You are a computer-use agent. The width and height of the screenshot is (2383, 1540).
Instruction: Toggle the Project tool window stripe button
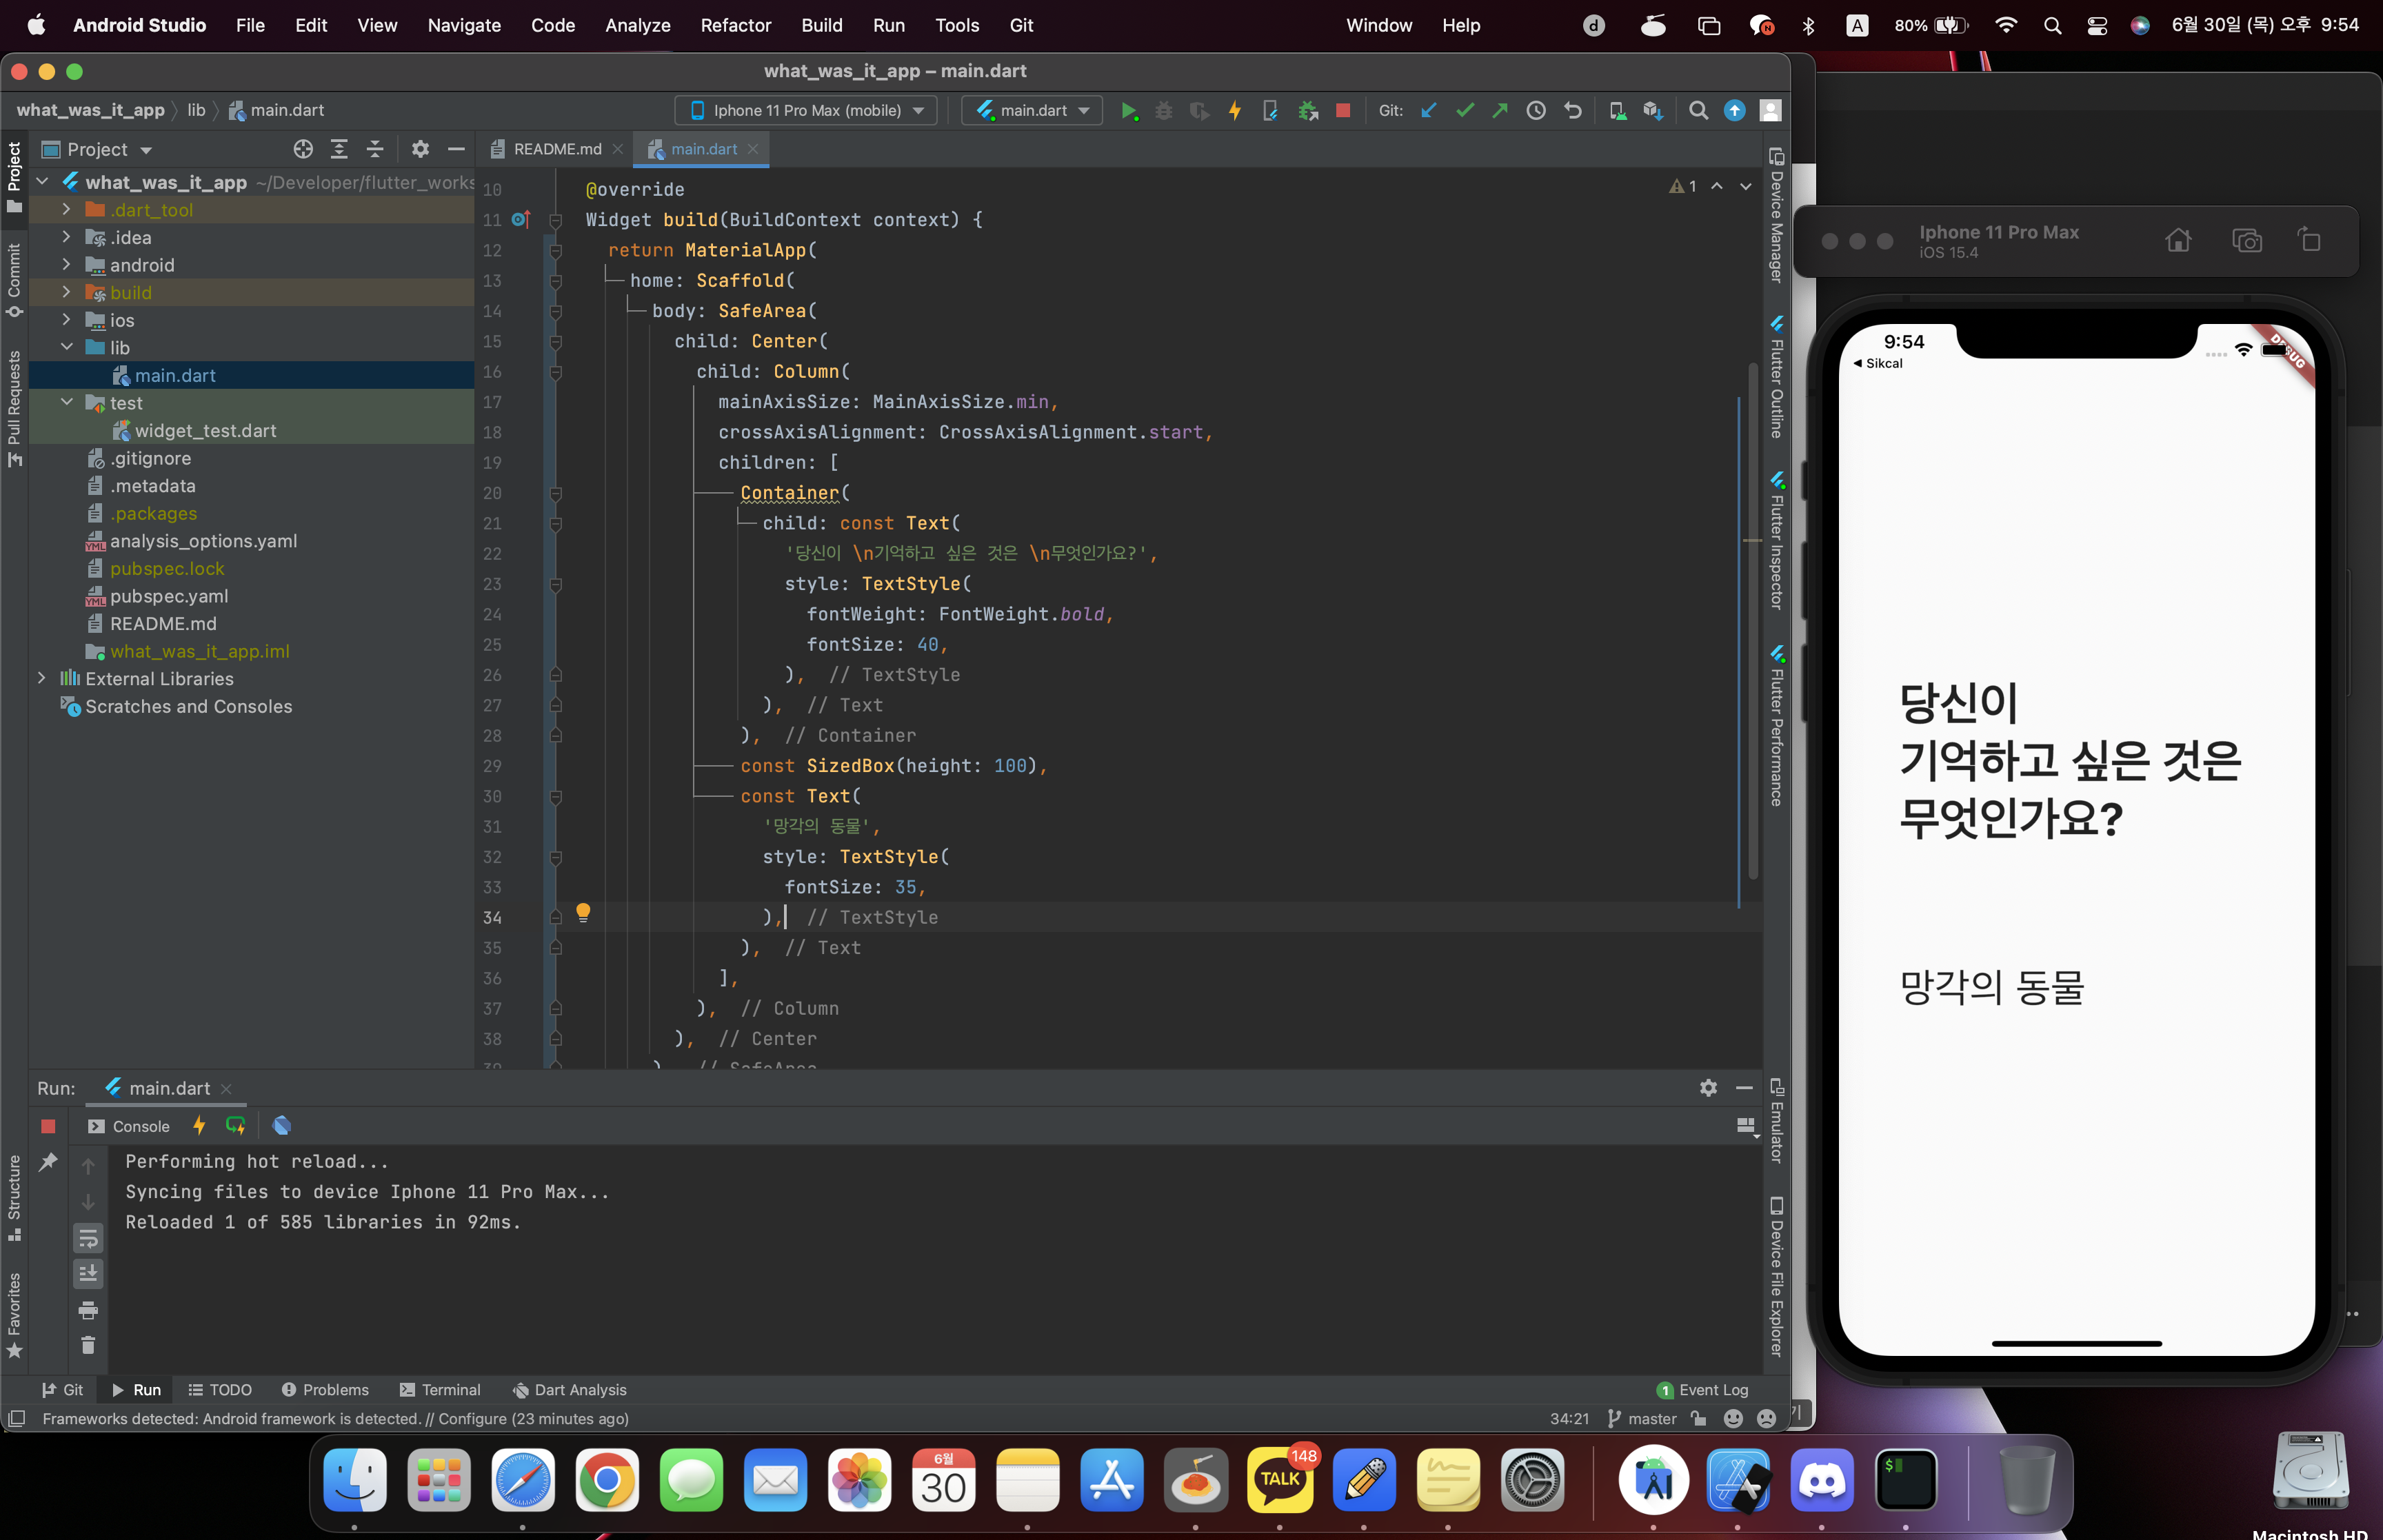click(14, 177)
